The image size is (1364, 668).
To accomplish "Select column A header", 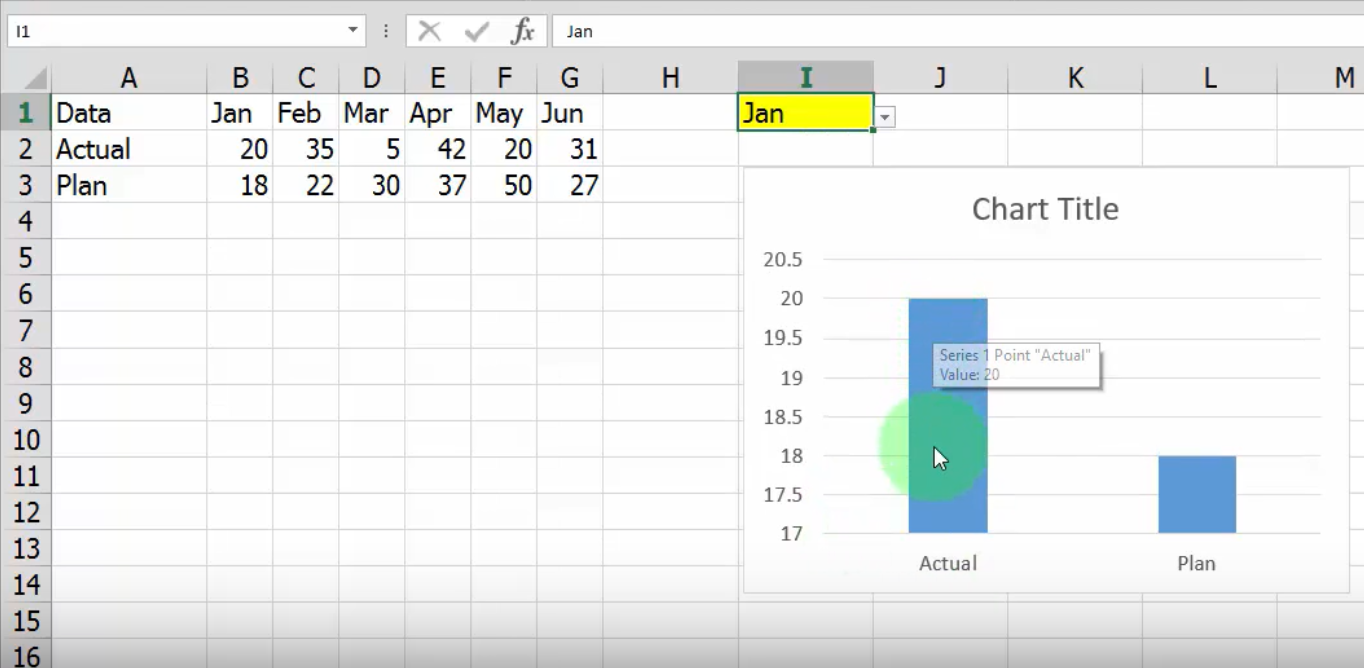I will pyautogui.click(x=128, y=78).
